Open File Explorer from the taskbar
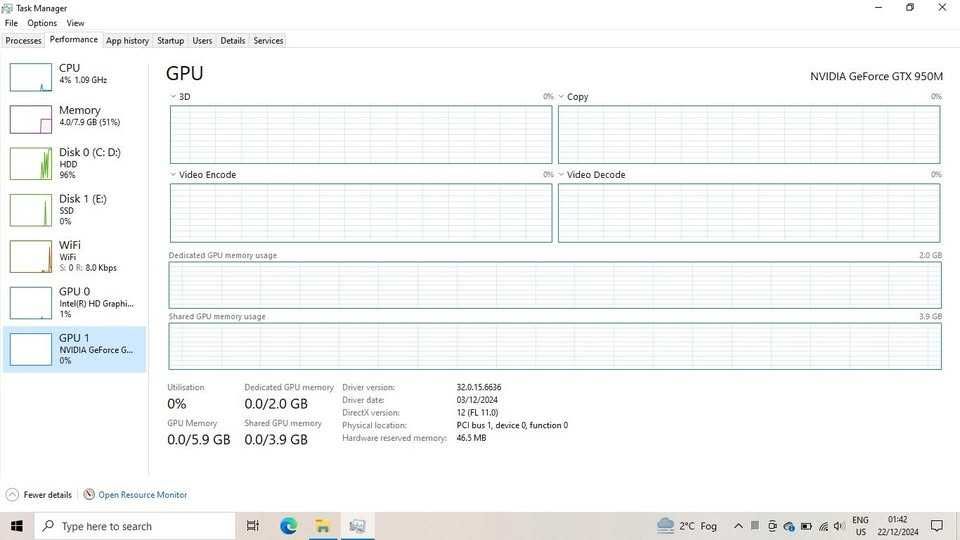Screen dimensions: 960x540 click(323, 526)
